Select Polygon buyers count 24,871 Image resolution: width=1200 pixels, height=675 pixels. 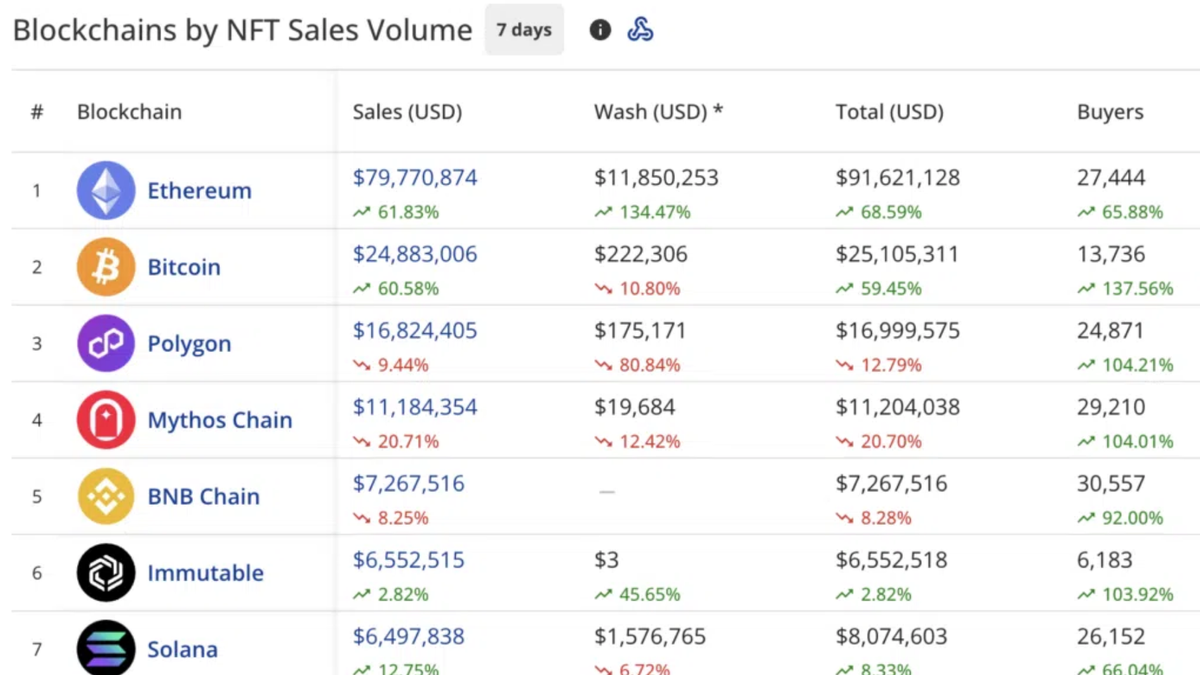coord(1111,331)
